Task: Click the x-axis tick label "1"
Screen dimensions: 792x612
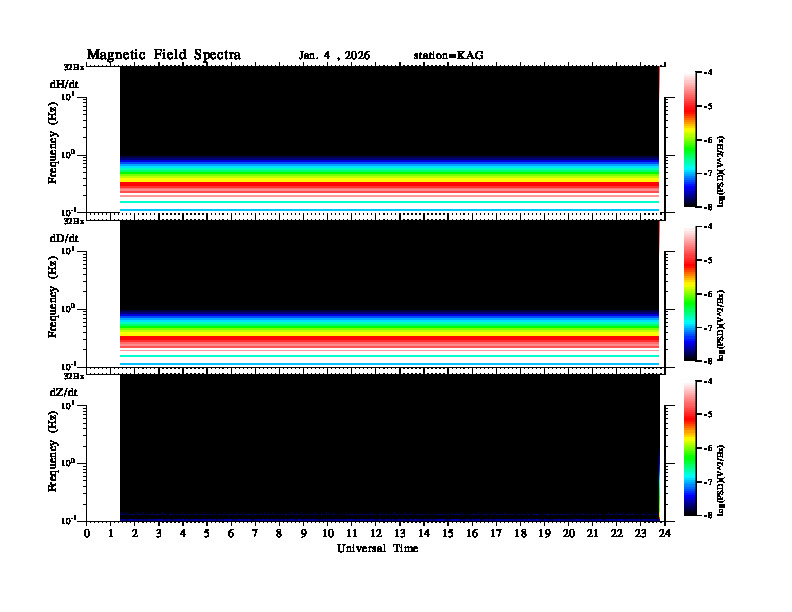Action: tap(111, 533)
